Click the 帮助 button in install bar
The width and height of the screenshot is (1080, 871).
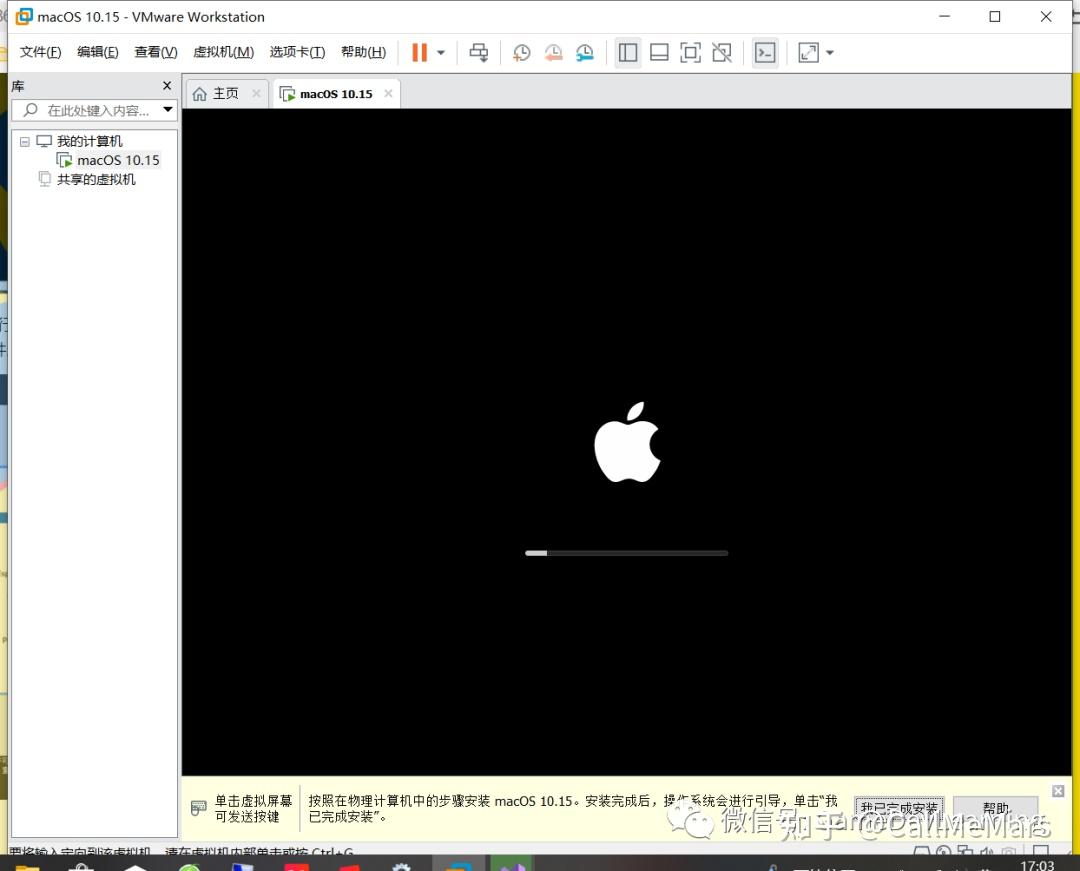pyautogui.click(x=995, y=808)
